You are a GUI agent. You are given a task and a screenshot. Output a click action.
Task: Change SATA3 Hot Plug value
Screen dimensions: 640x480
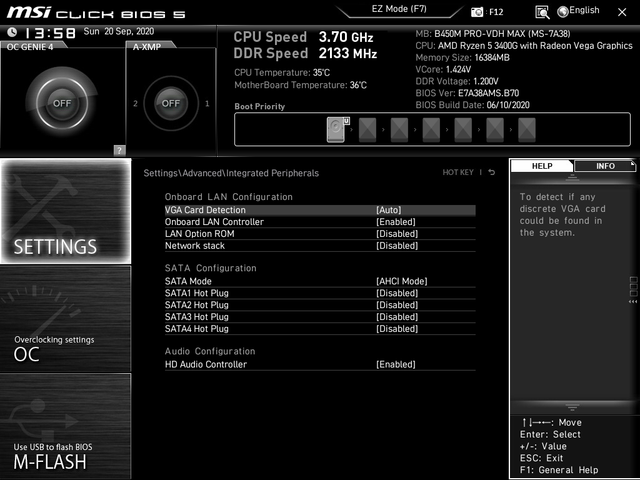point(397,316)
